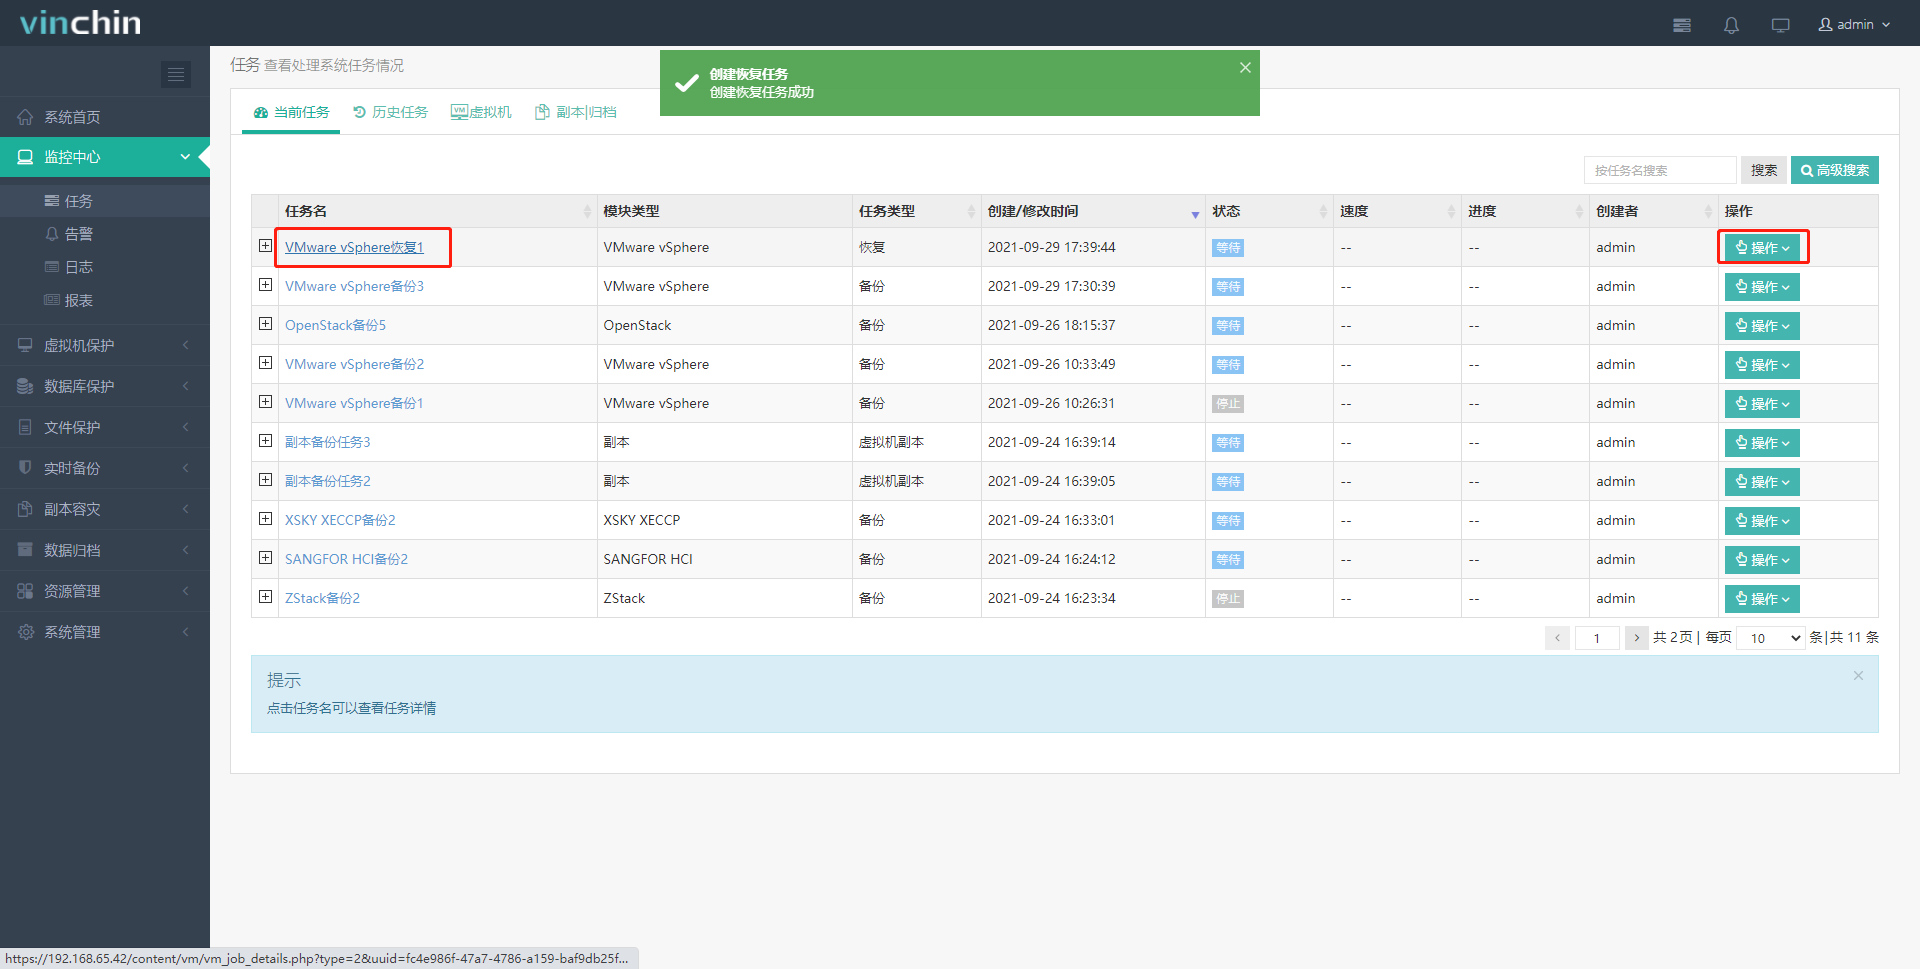Expand 副本容灾 sidebar menu
This screenshot has height=969, width=1920.
105,509
